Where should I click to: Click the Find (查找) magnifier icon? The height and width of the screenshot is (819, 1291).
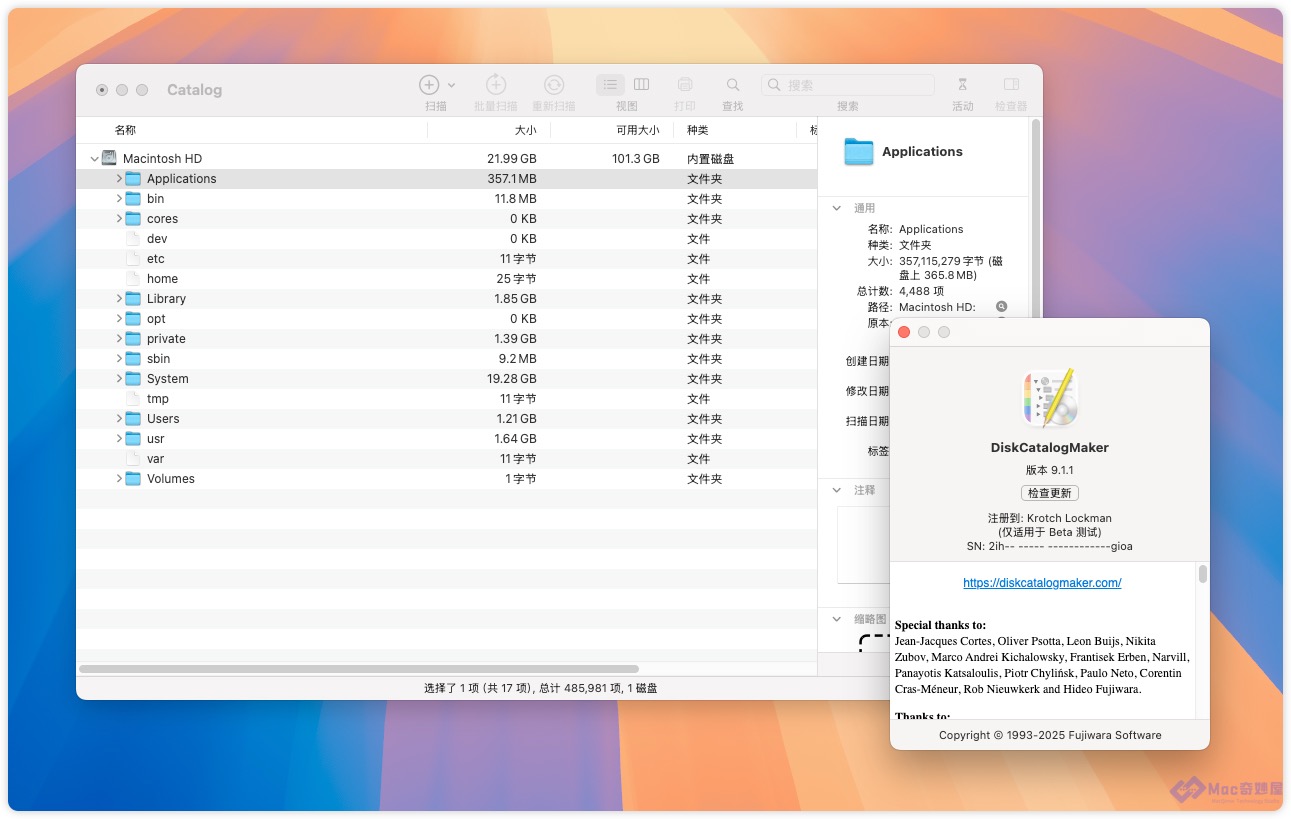click(x=733, y=85)
